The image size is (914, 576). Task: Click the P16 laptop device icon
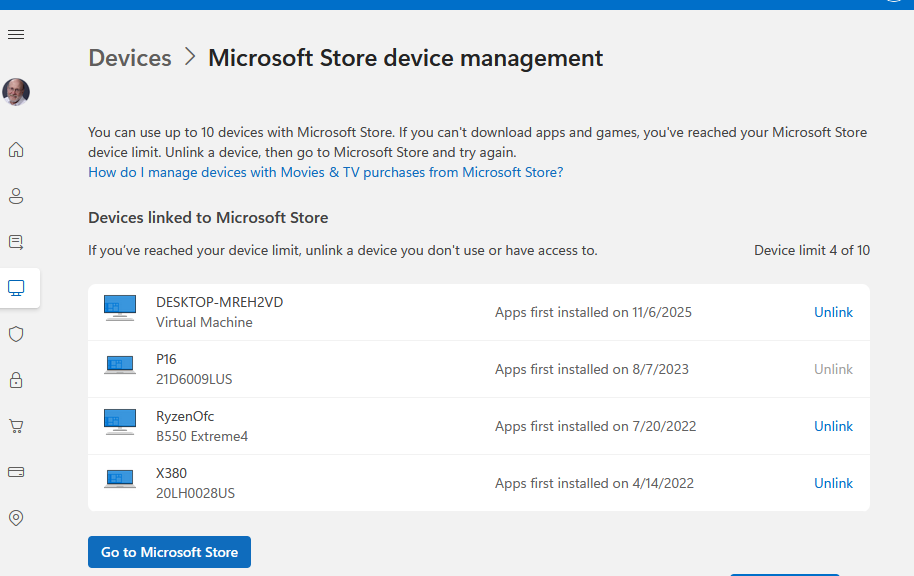(x=120, y=365)
